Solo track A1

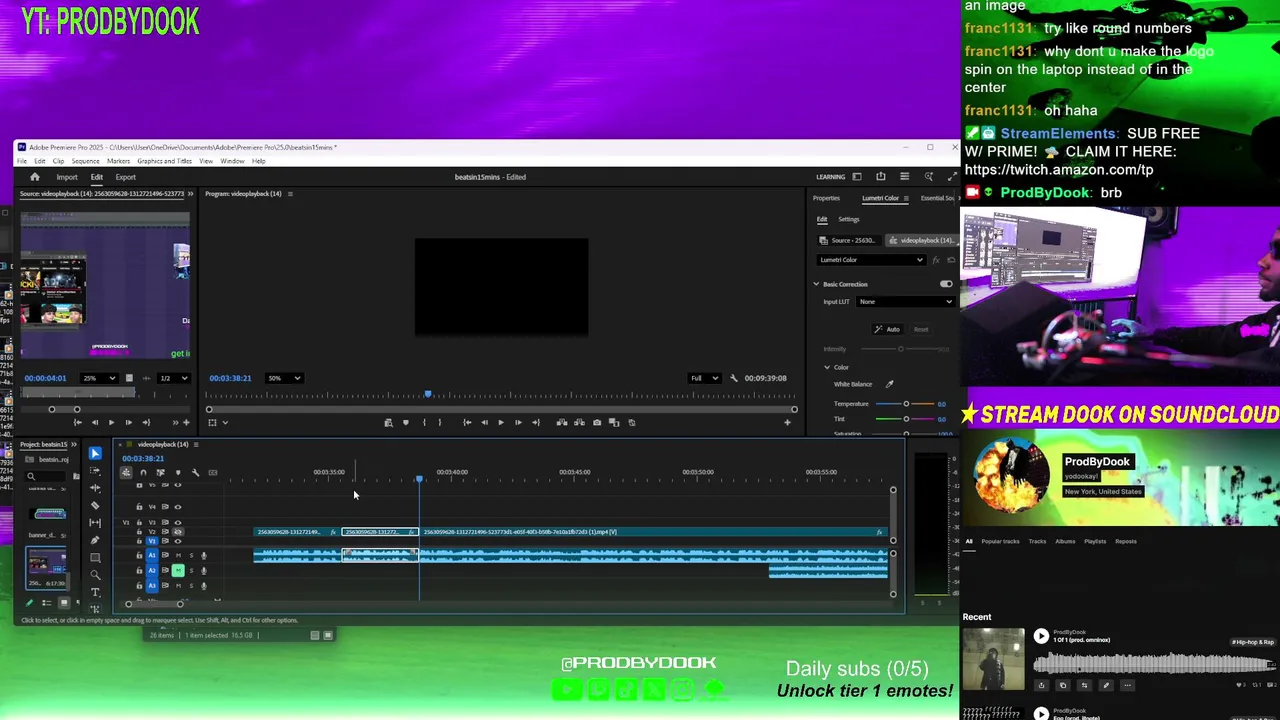tap(191, 556)
